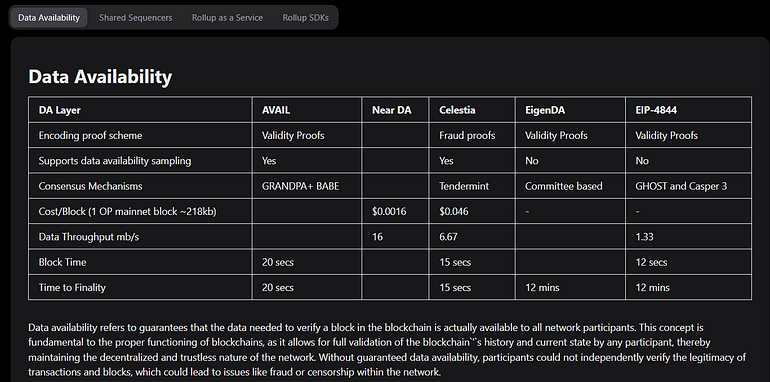Screen dimensions: 770x382
Task: Switch to the Rollup SDKs tab
Action: 305,18
